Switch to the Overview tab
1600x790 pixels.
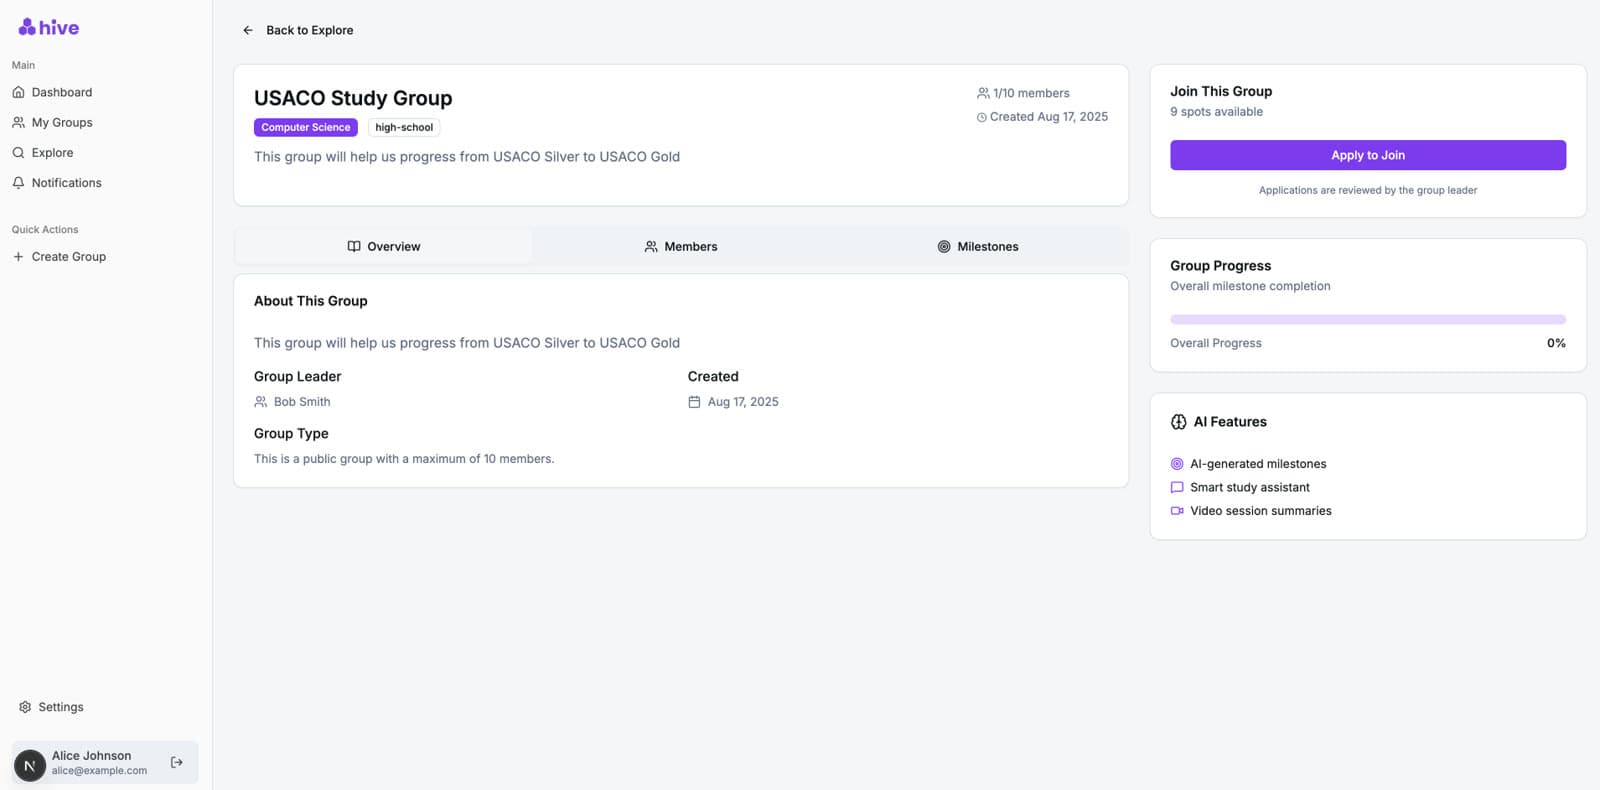point(384,246)
